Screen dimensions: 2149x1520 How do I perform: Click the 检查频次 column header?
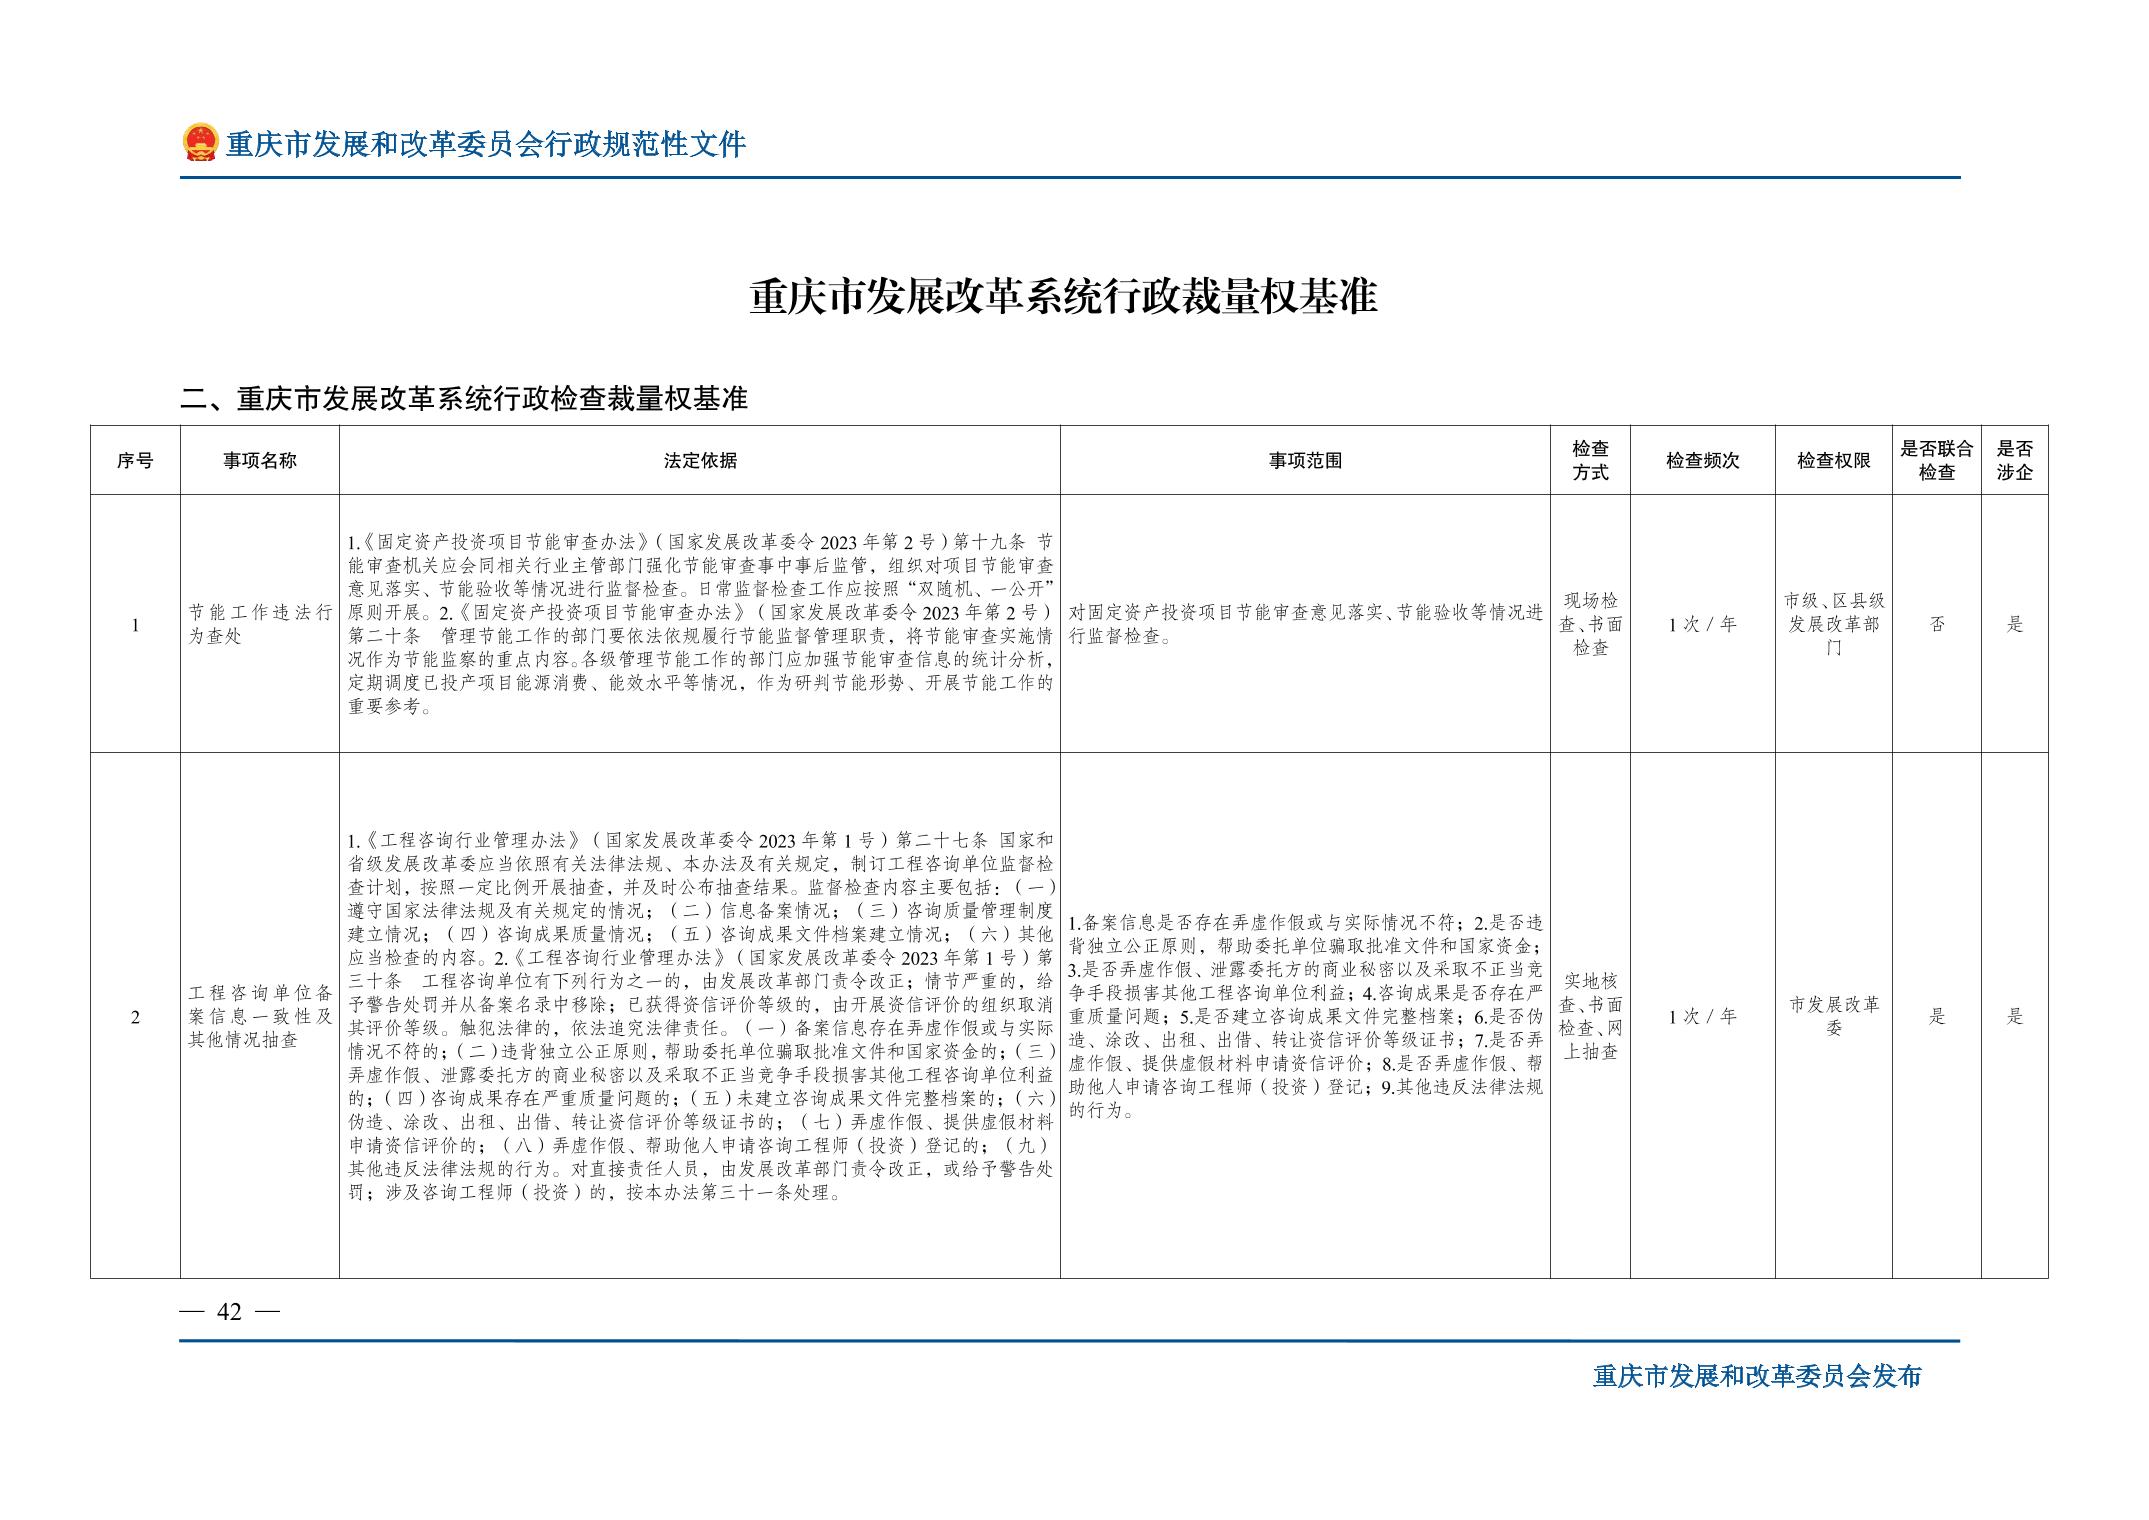pos(1702,461)
